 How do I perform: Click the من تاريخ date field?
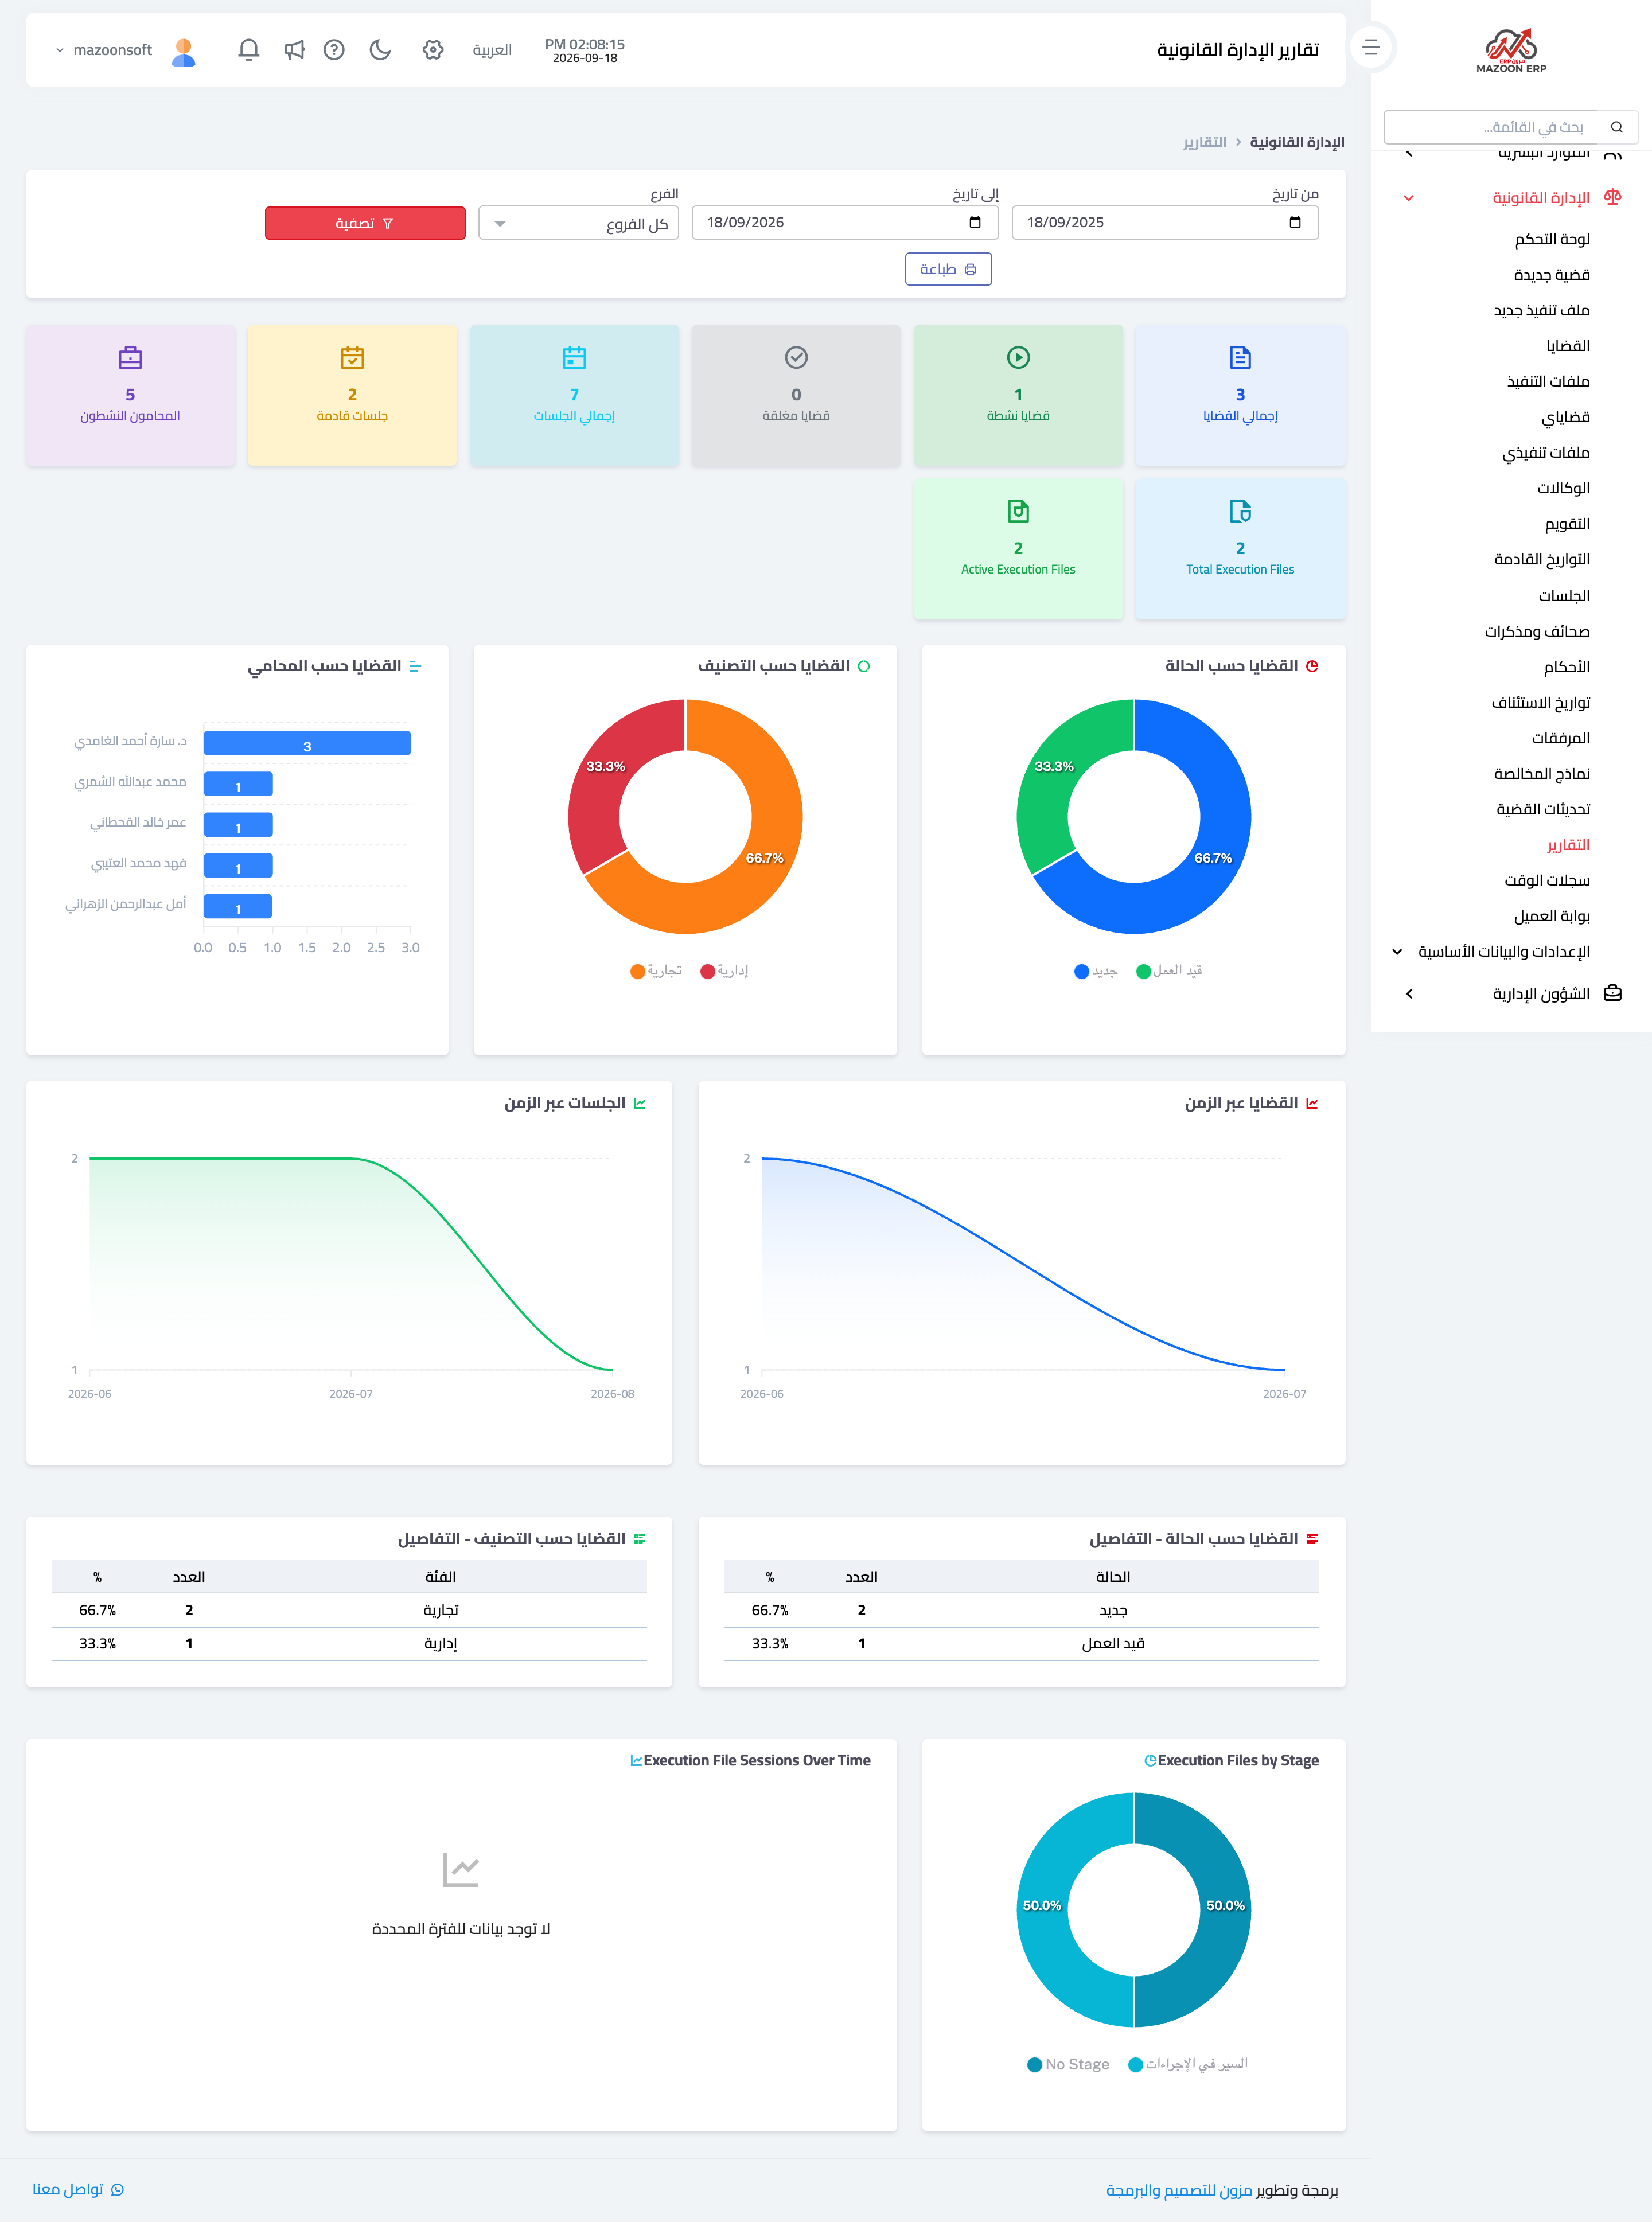(1165, 222)
